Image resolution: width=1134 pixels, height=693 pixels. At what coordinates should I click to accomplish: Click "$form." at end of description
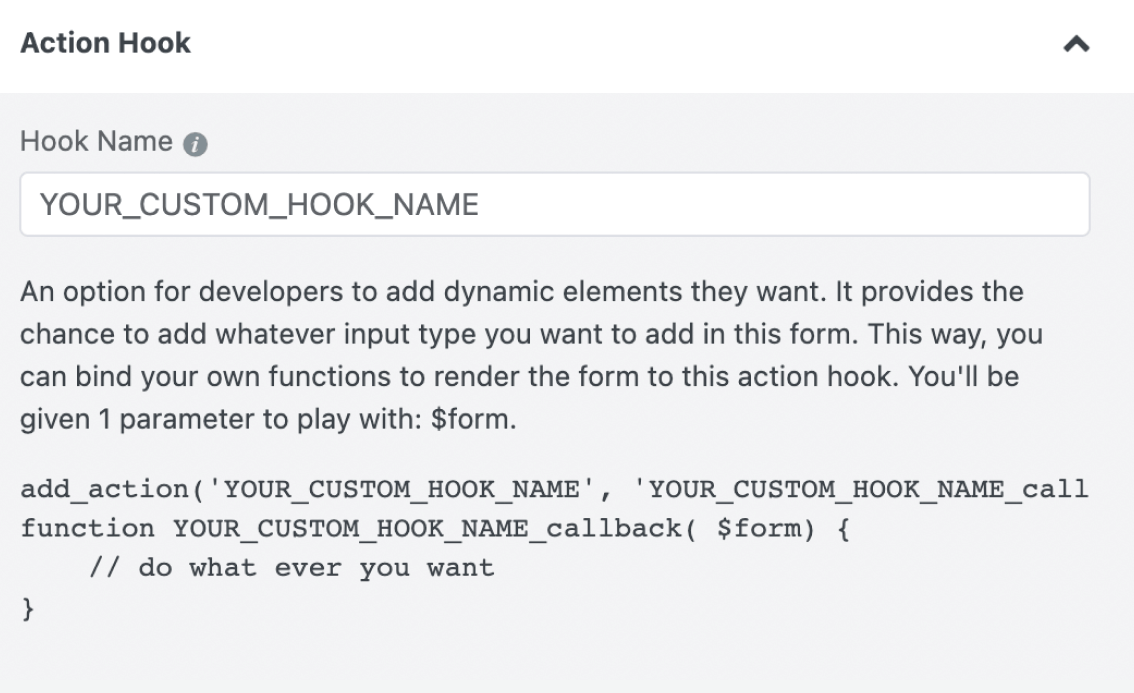pyautogui.click(x=473, y=419)
